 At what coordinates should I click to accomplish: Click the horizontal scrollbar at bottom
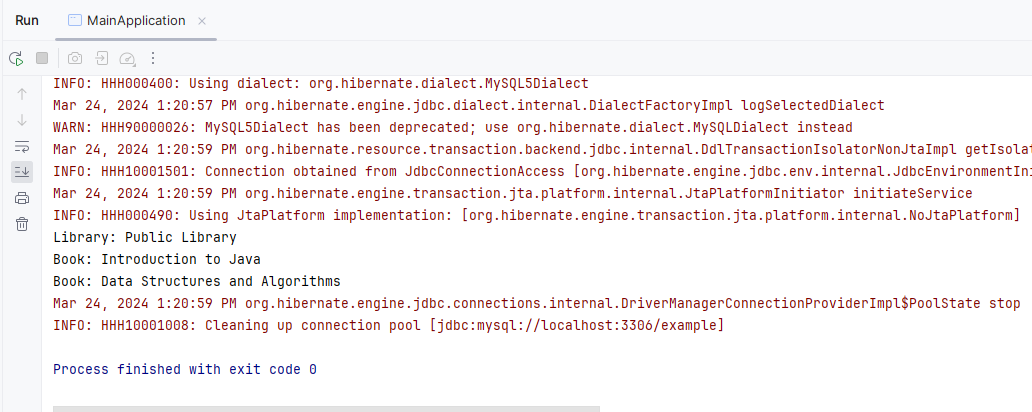[x=326, y=408]
